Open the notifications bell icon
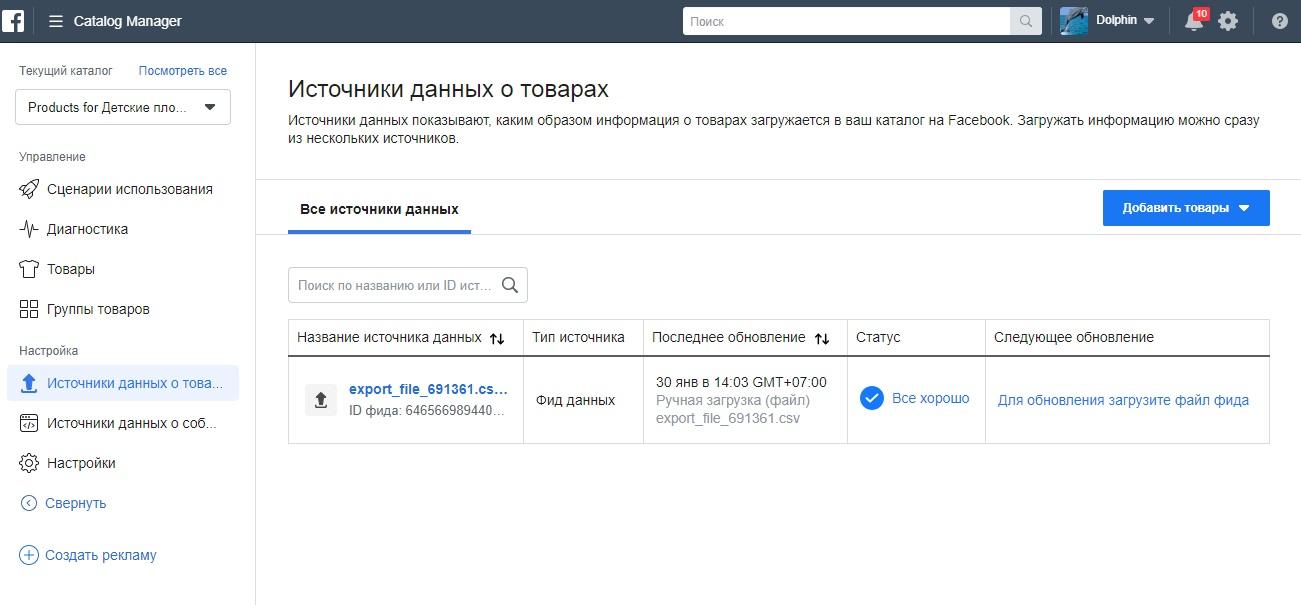This screenshot has height=605, width=1301. pos(1194,21)
